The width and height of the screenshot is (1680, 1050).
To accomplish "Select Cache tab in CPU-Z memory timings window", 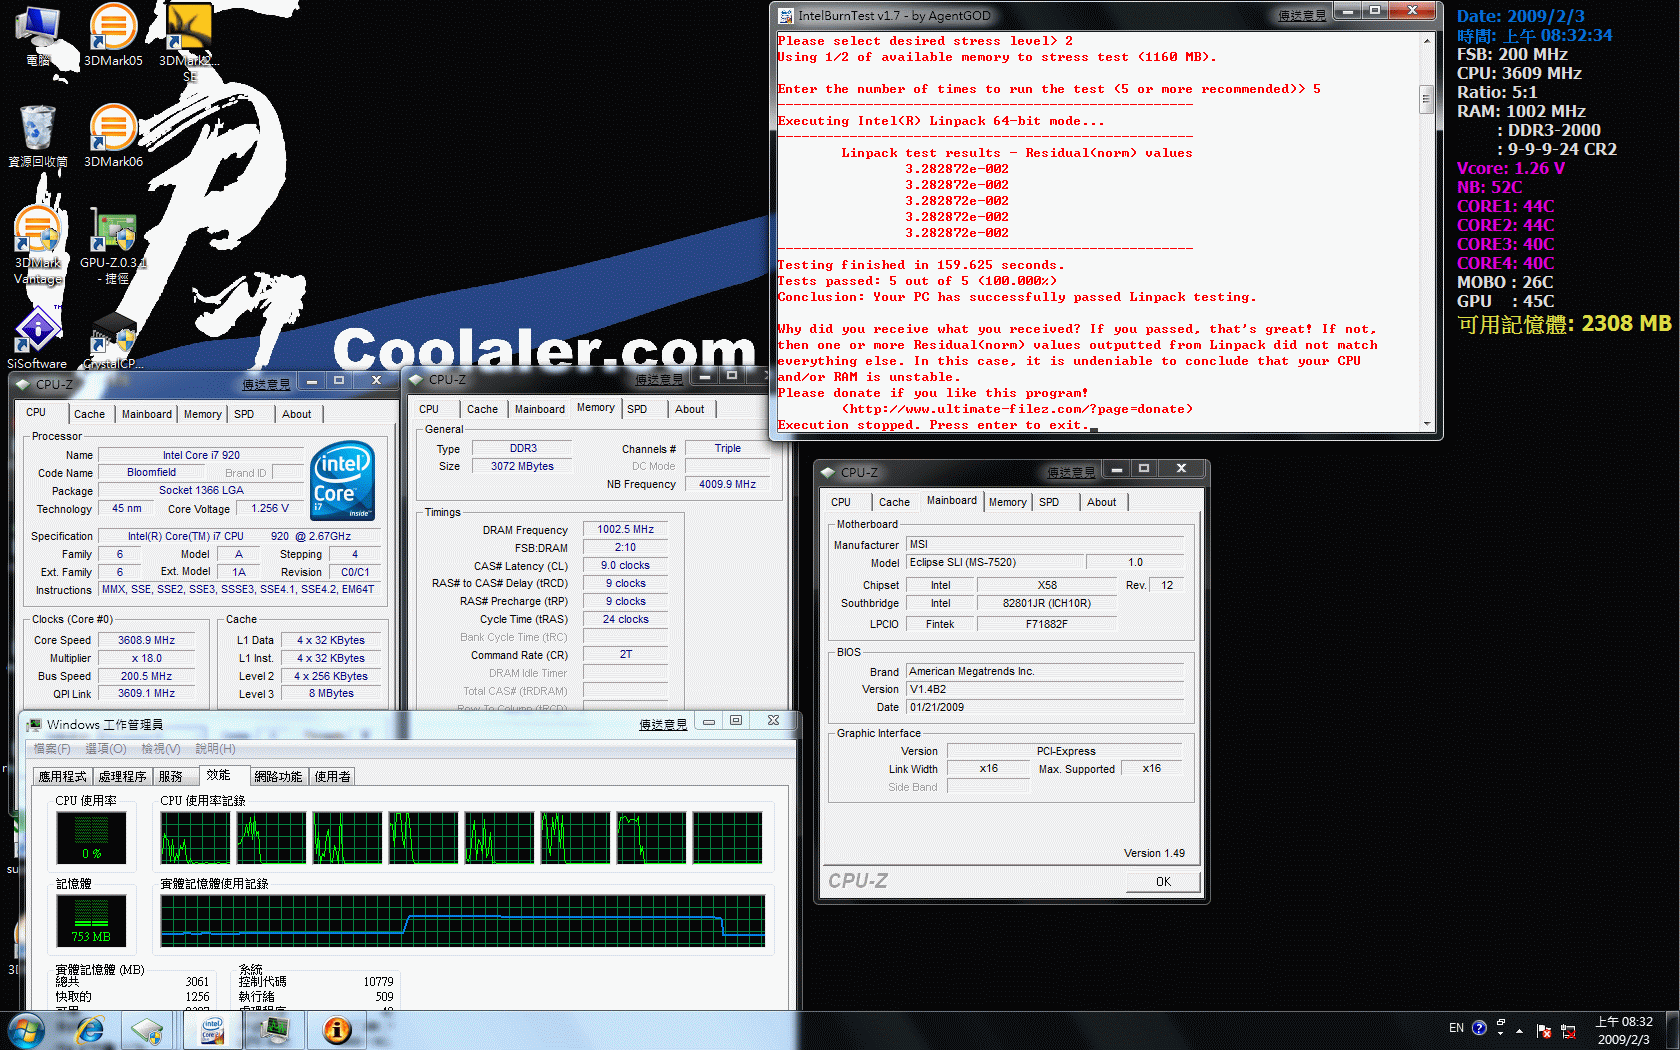I will pyautogui.click(x=482, y=409).
